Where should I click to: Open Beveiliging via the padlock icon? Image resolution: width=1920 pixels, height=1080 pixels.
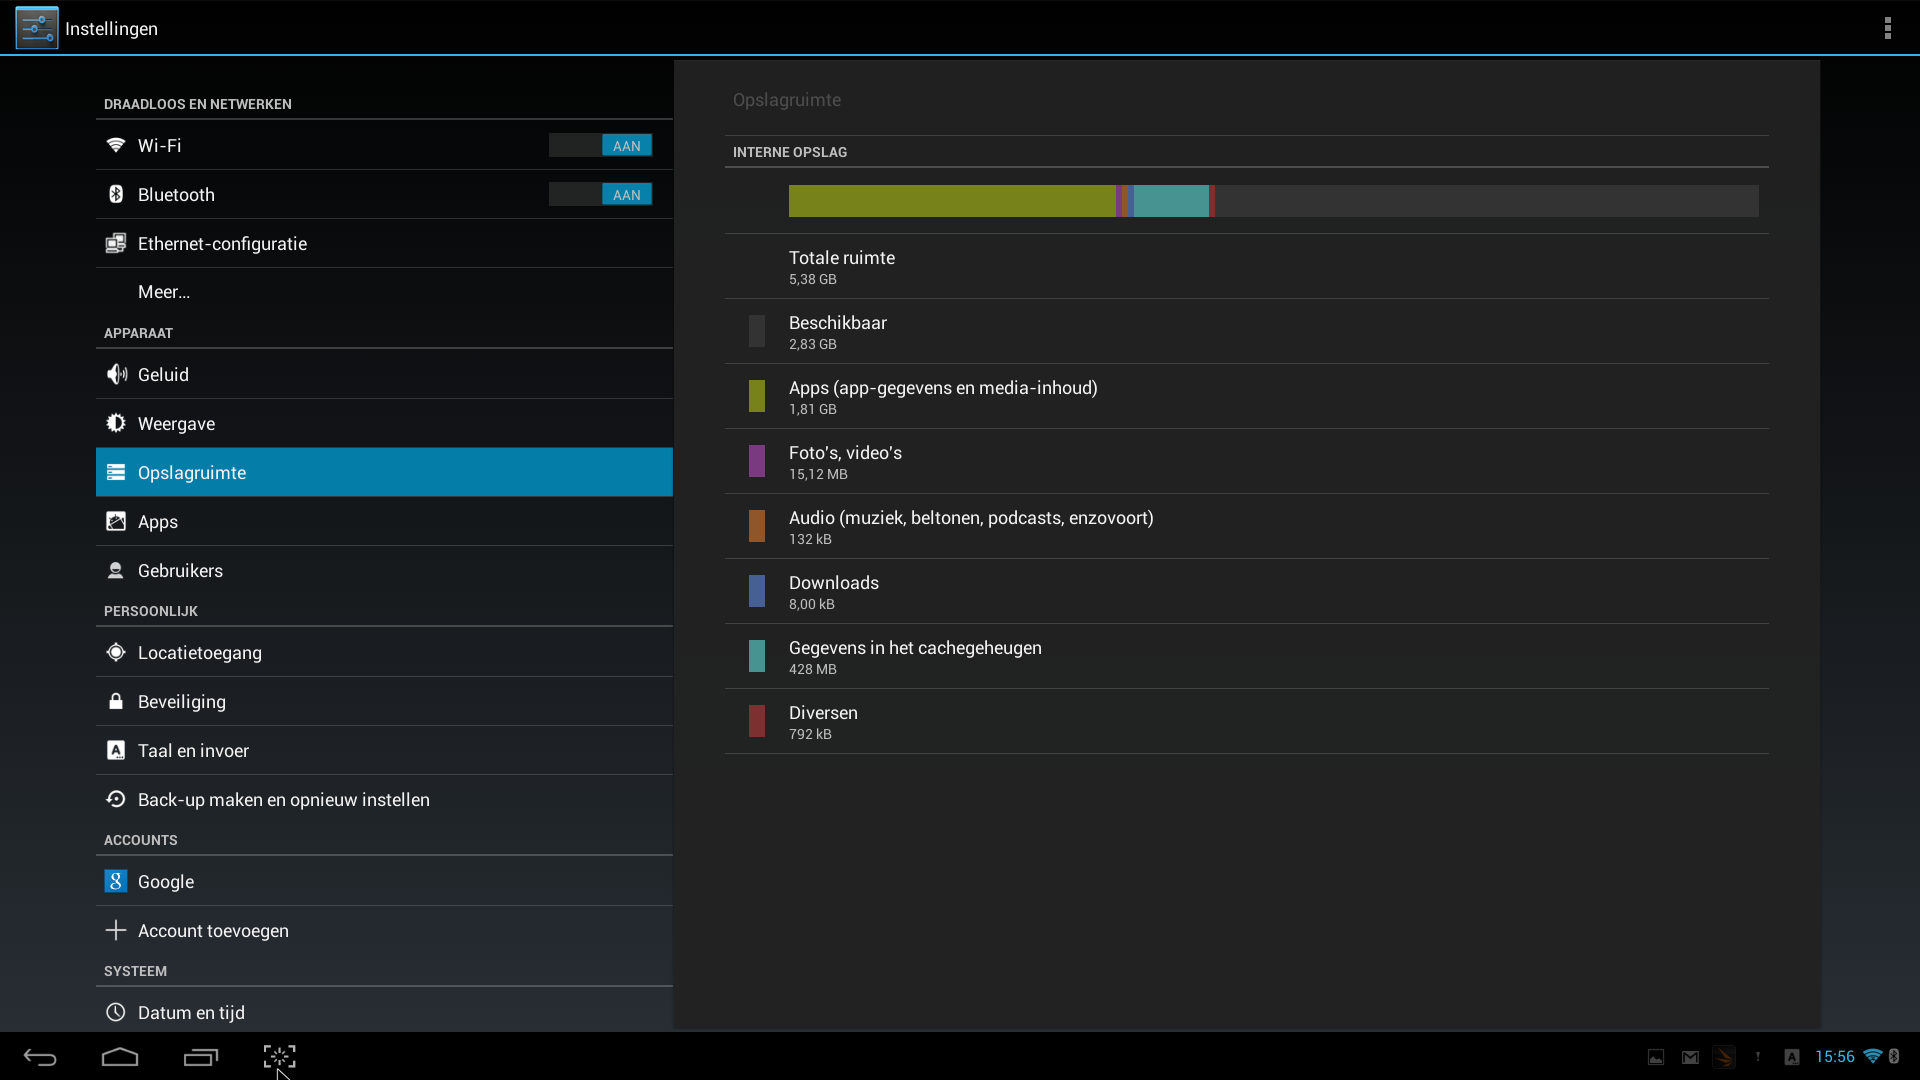click(116, 701)
